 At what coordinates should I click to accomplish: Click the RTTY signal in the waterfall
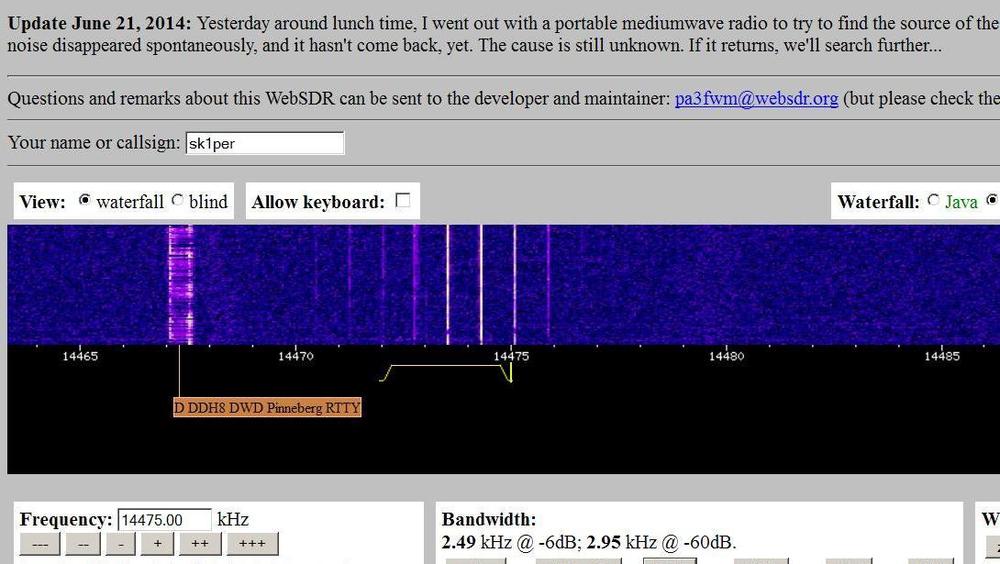coord(180,285)
